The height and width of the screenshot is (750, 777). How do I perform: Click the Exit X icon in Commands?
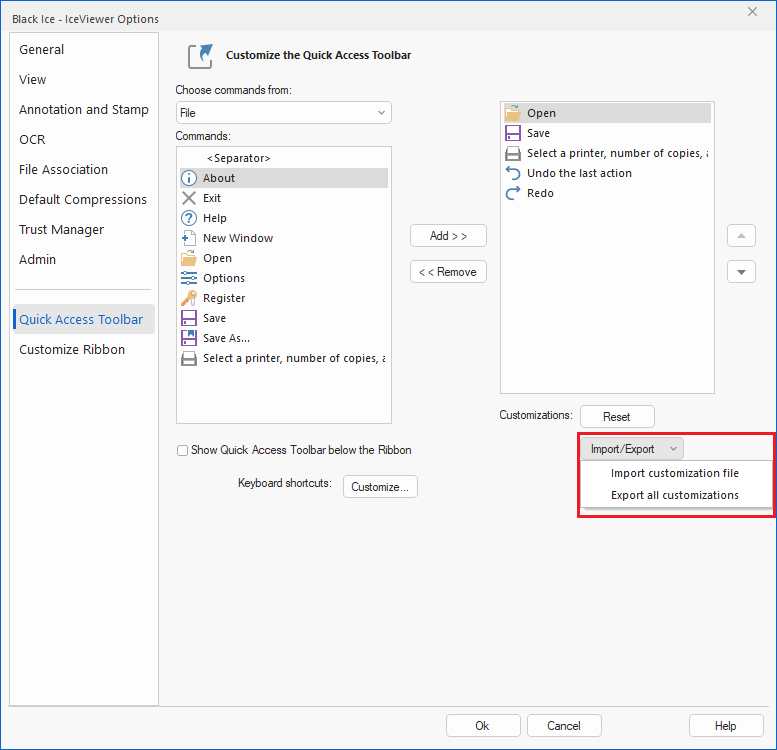[x=189, y=198]
